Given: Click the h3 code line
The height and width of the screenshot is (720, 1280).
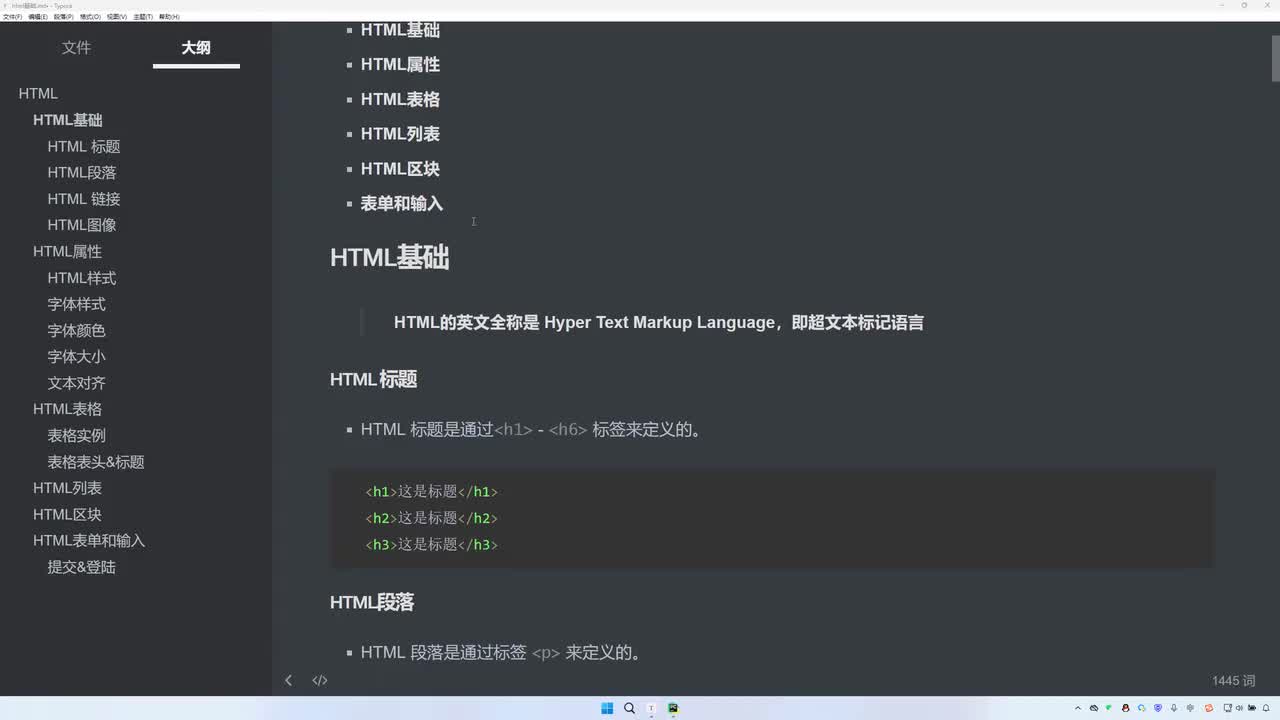Looking at the screenshot, I should click(431, 545).
